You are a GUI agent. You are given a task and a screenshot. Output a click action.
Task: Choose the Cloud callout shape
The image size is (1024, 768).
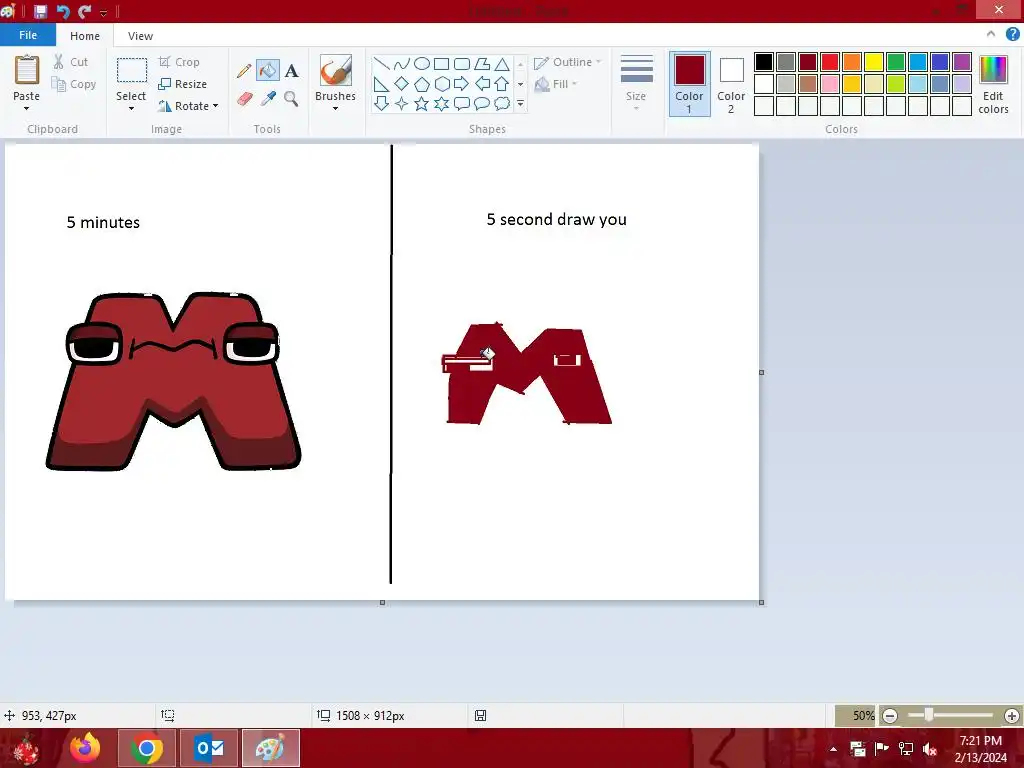tap(502, 103)
